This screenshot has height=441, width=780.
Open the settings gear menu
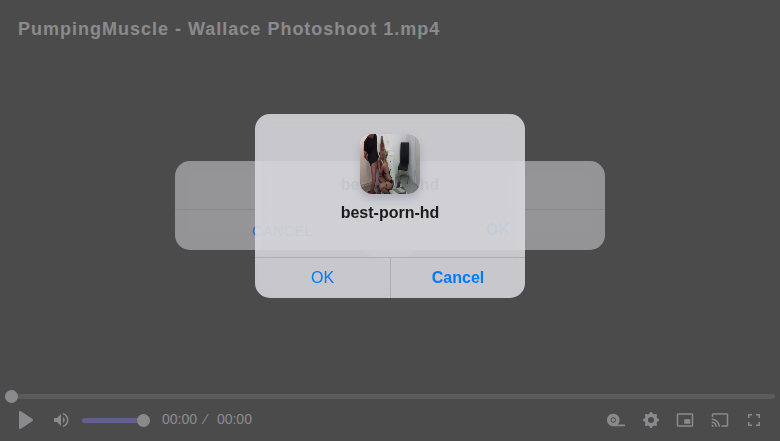click(x=651, y=420)
